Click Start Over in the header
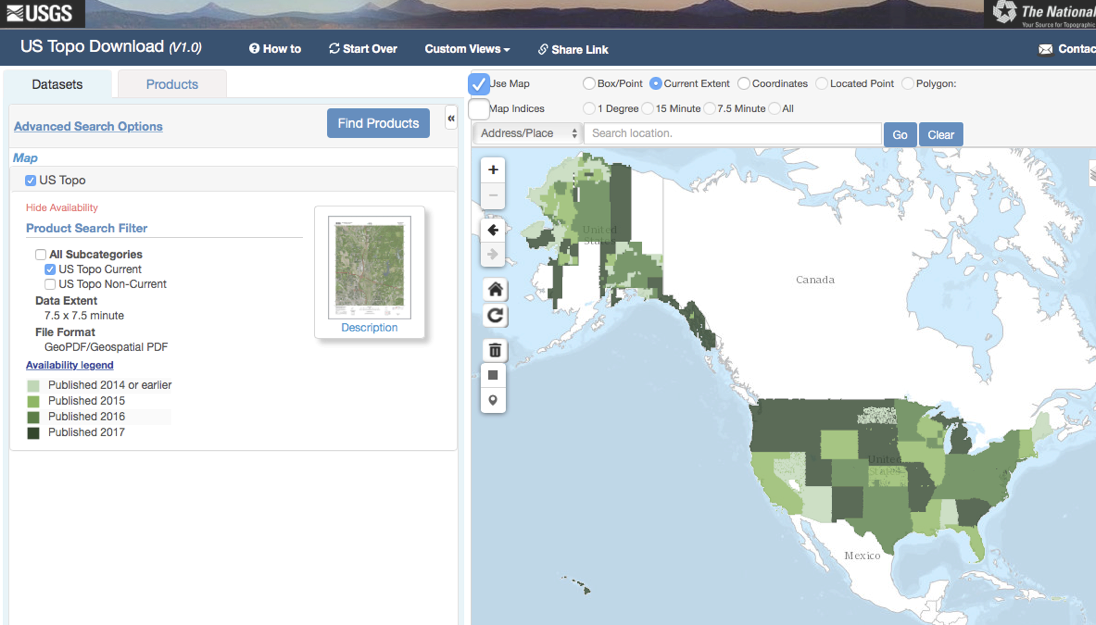Viewport: 1096px width, 625px height. [x=363, y=49]
